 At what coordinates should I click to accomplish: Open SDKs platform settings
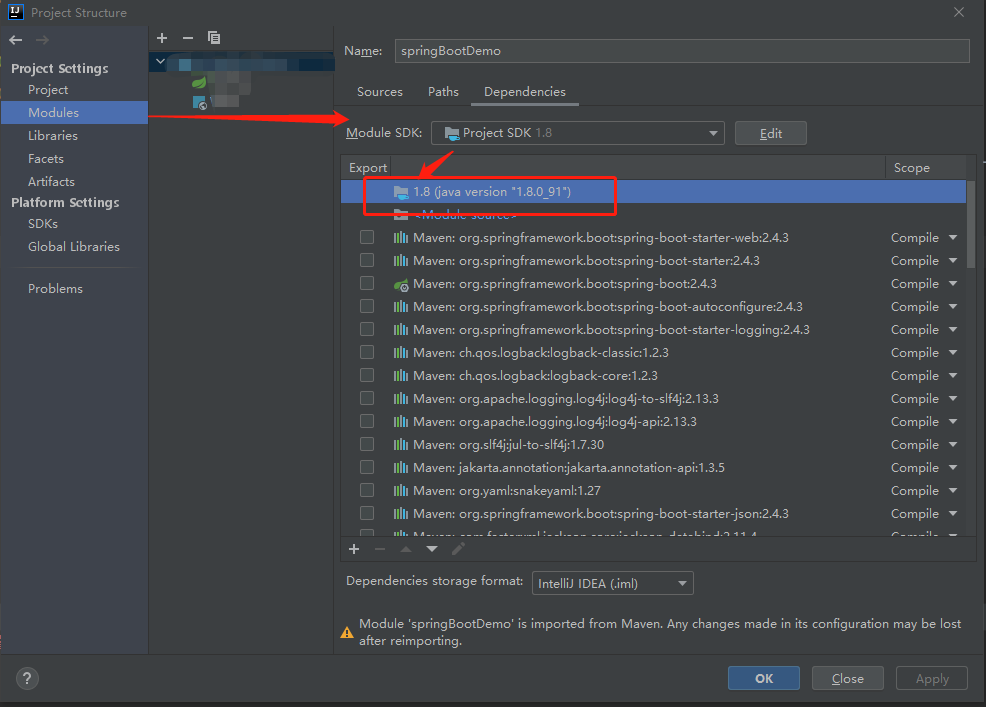[x=43, y=224]
